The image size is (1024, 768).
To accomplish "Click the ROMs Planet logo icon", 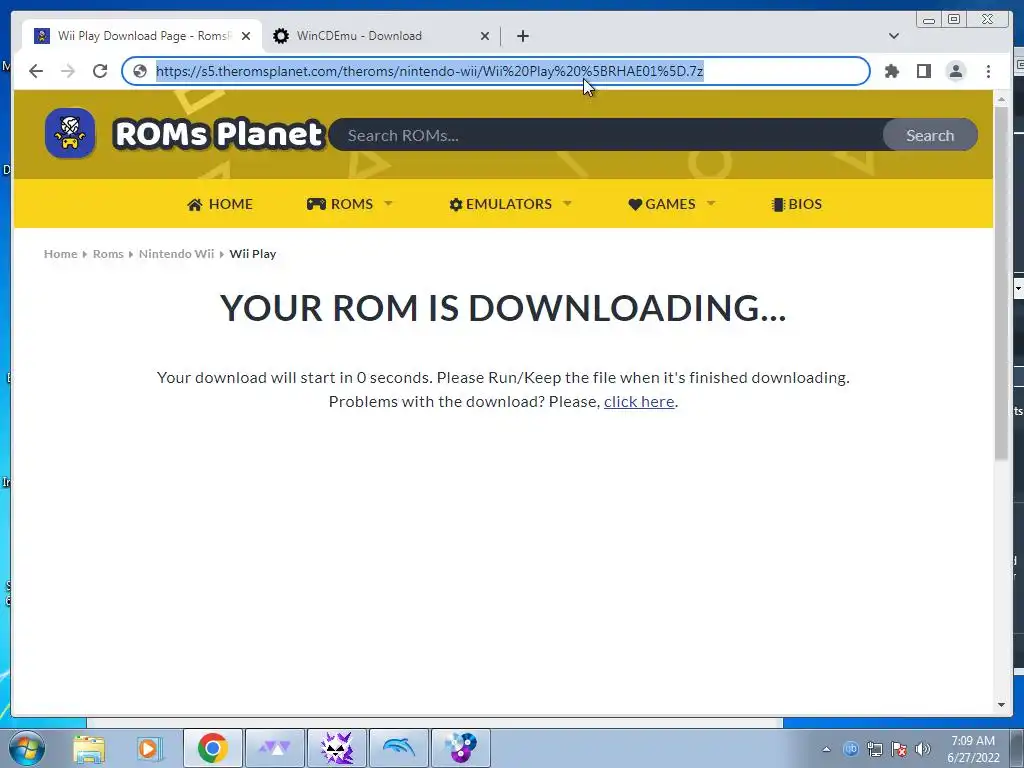I will click(x=70, y=133).
